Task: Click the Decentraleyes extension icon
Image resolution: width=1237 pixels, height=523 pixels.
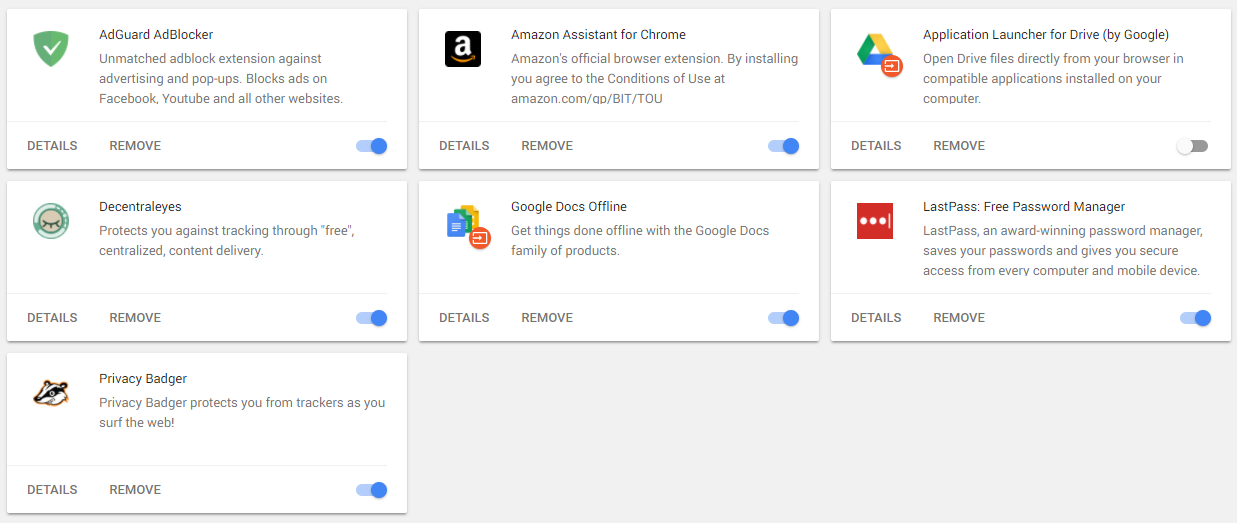Action: click(x=51, y=221)
